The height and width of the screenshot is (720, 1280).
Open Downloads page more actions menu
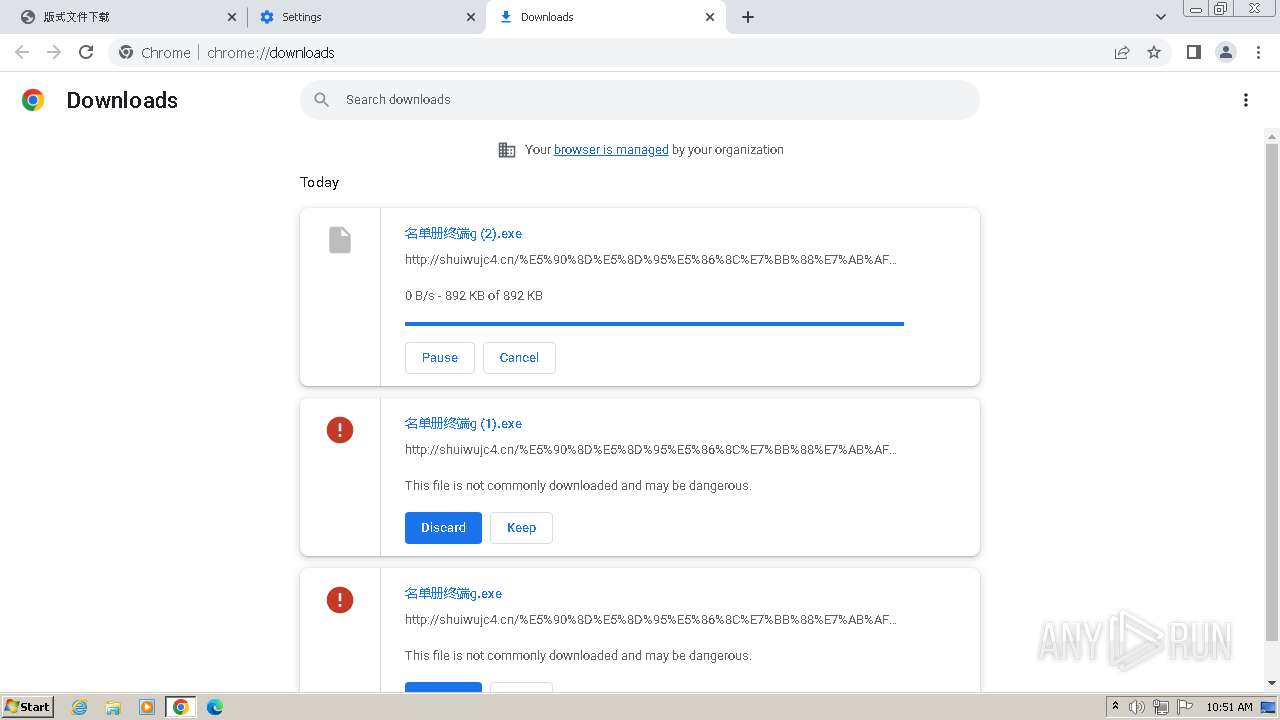click(1246, 100)
